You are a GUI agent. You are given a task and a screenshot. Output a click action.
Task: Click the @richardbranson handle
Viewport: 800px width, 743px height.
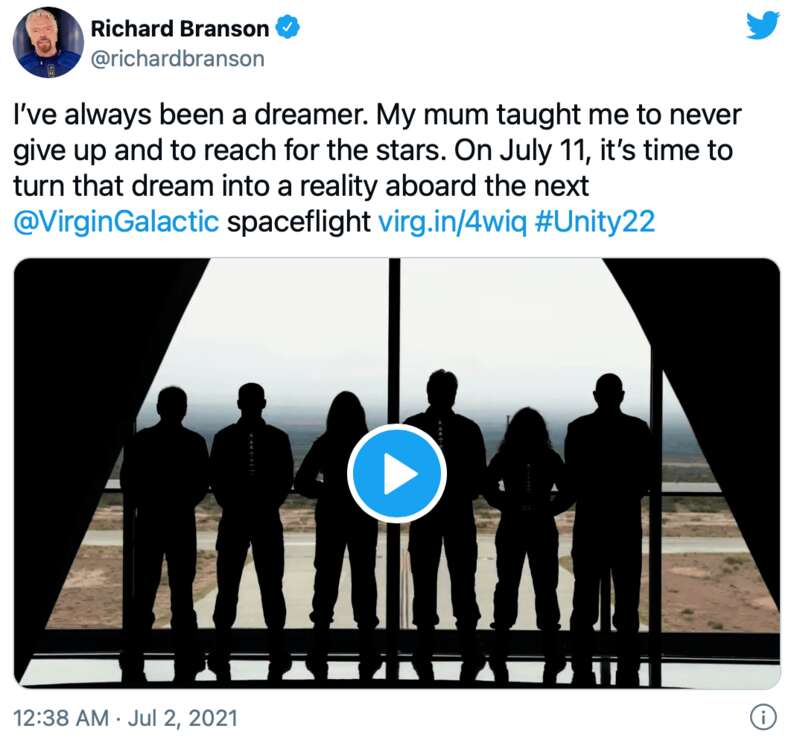[x=178, y=59]
